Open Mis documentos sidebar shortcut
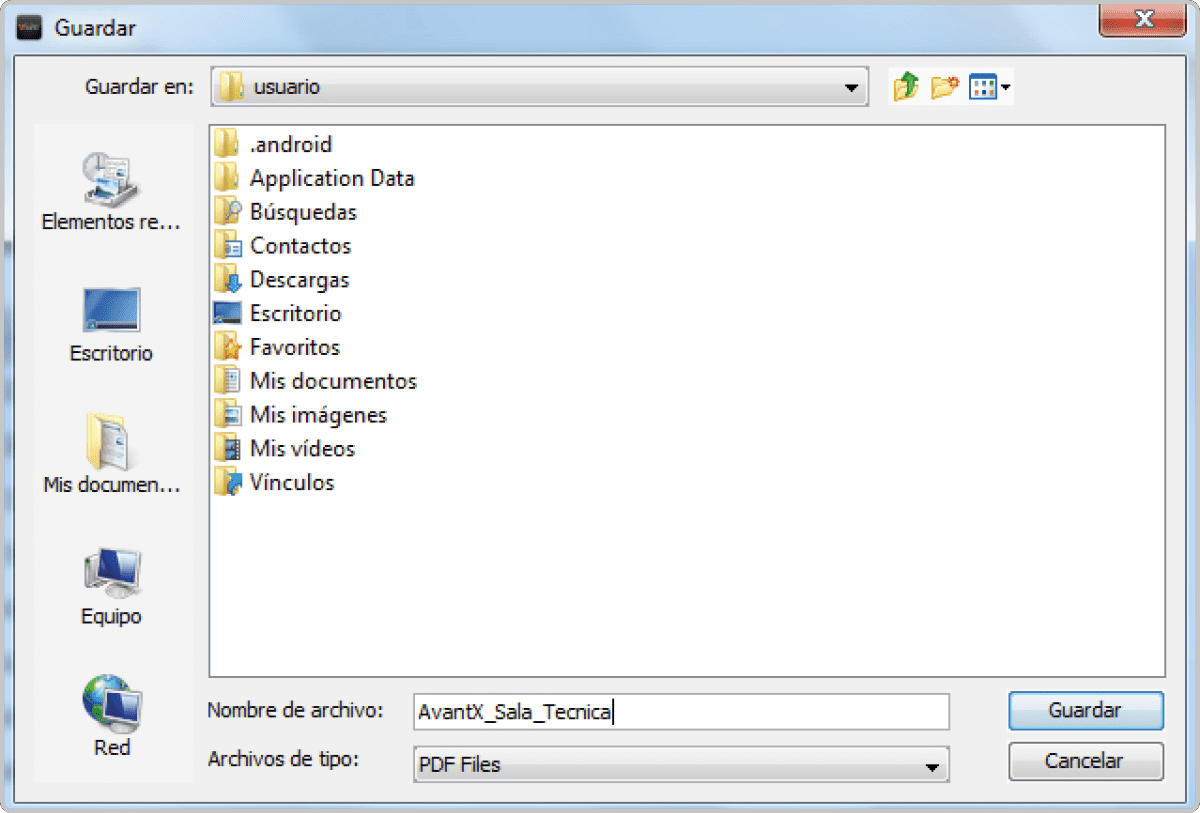Viewport: 1200px width, 813px height. pyautogui.click(x=111, y=455)
